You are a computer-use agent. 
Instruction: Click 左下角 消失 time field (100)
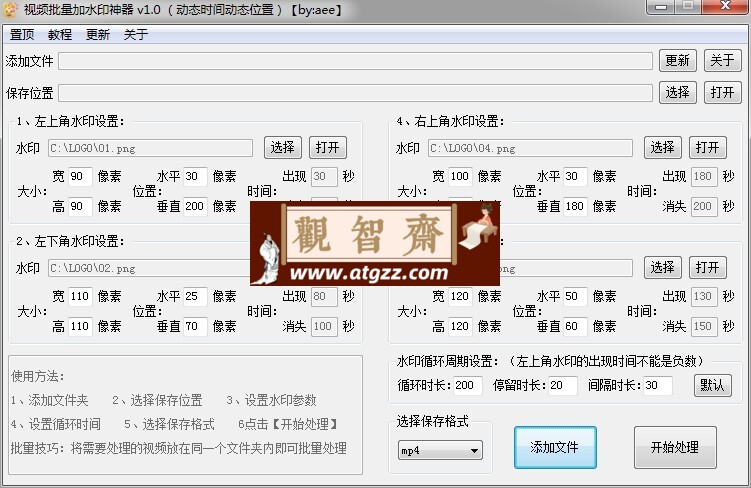pyautogui.click(x=324, y=327)
